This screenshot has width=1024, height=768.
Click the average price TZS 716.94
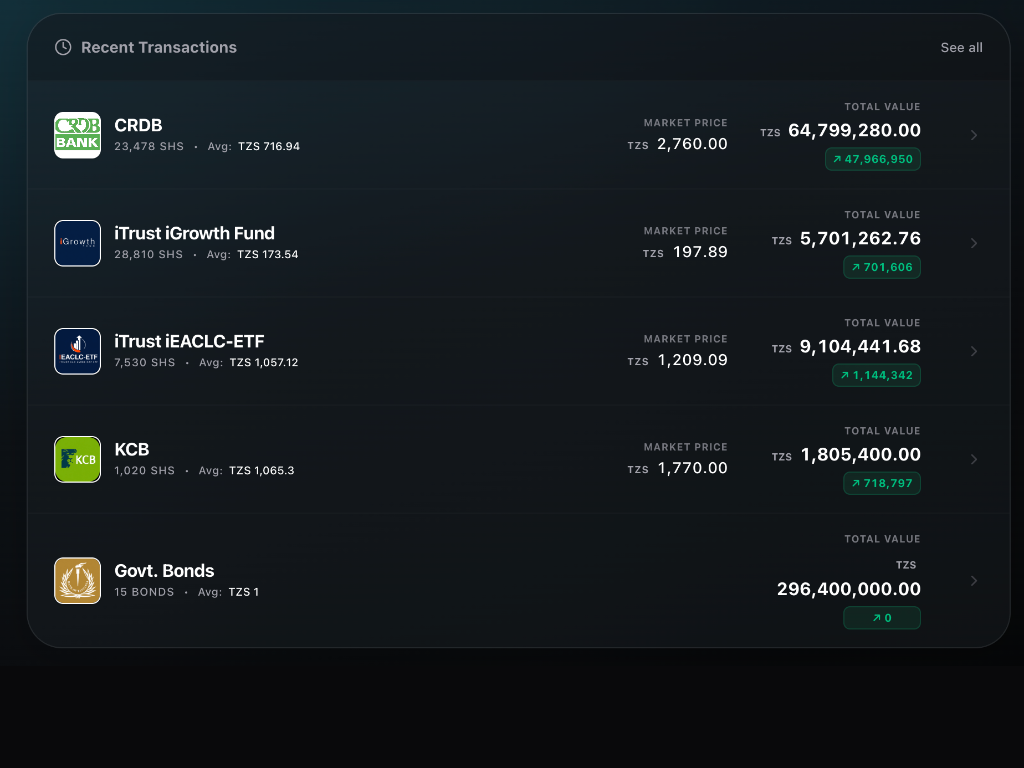tap(269, 146)
